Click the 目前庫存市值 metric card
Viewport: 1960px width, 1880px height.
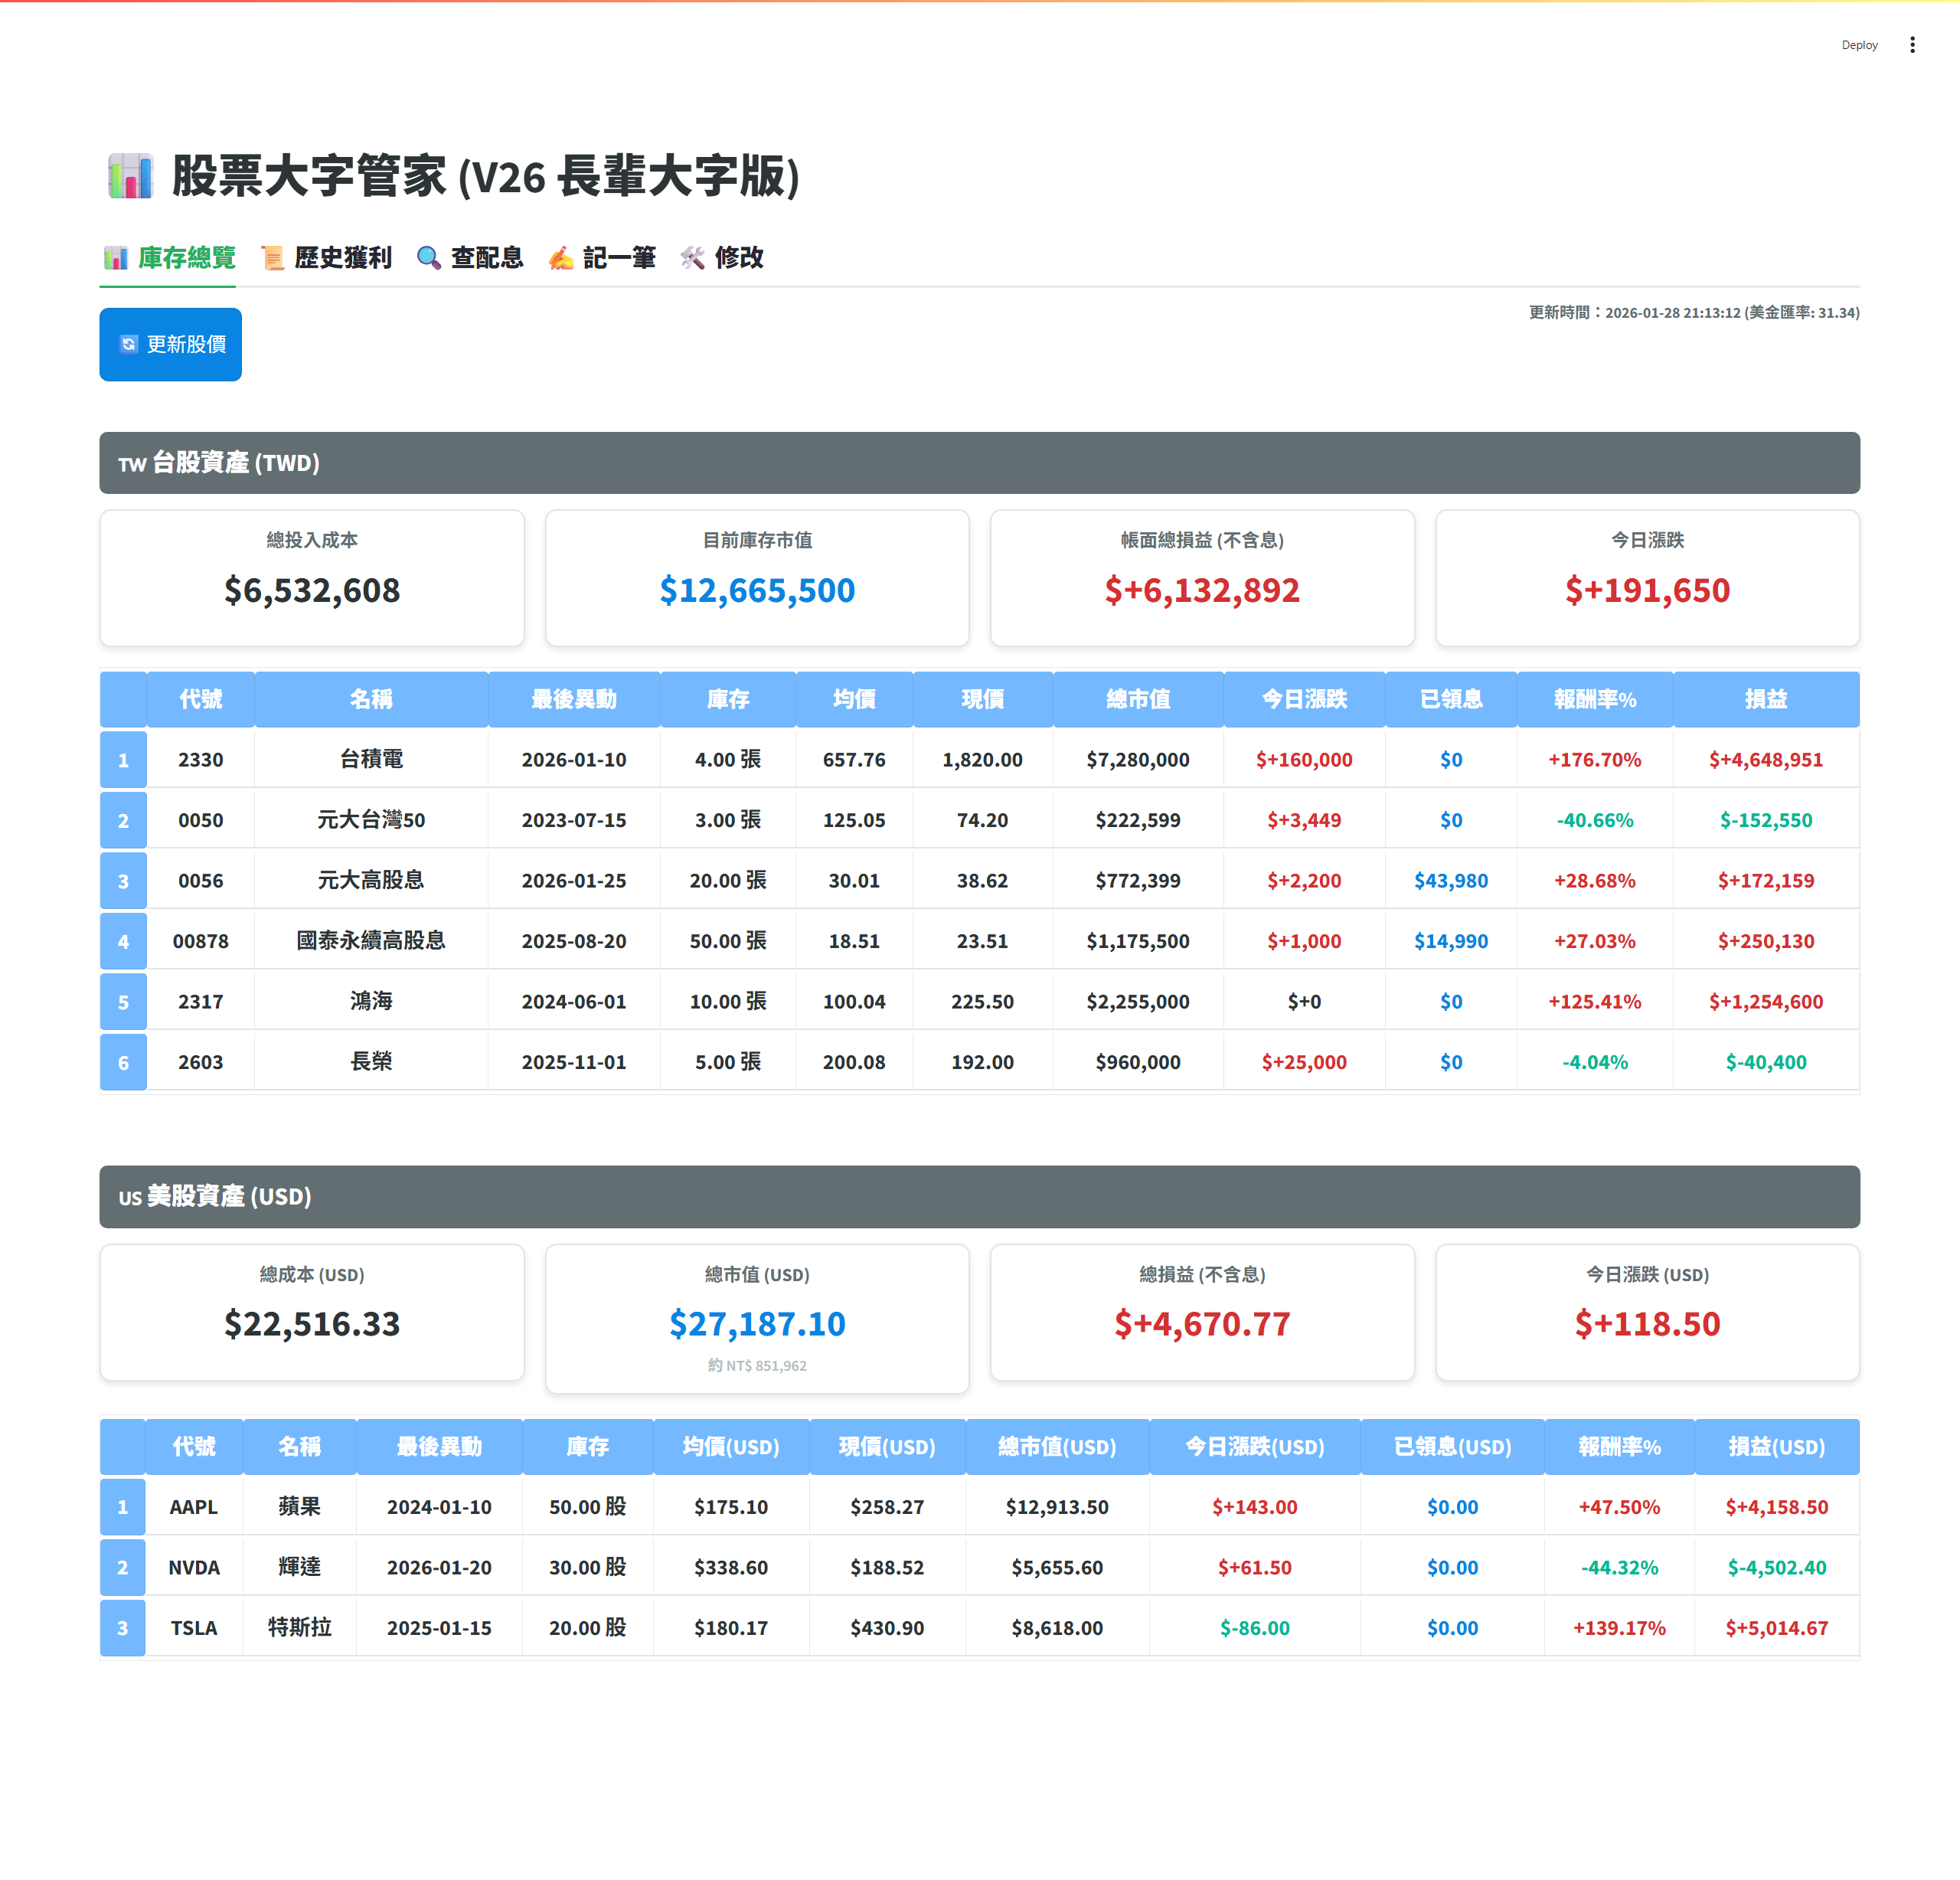coord(757,578)
